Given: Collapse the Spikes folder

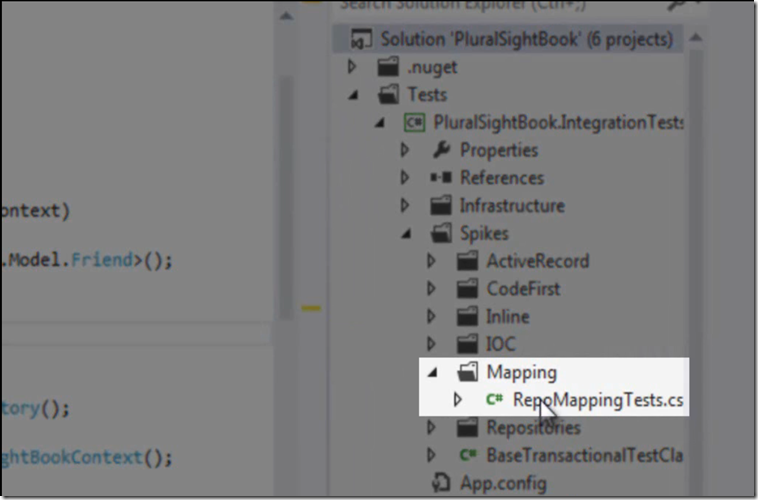Looking at the screenshot, I should (407, 234).
